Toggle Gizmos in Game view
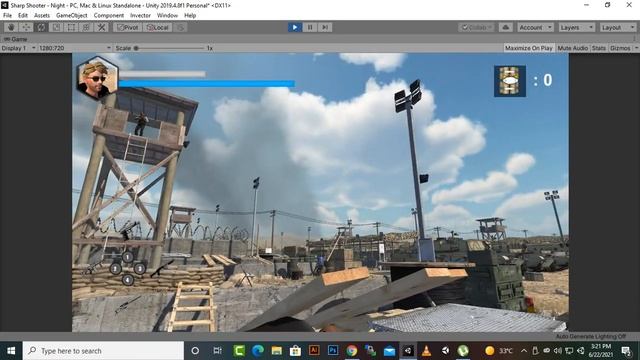Viewport: 640px width, 360px height. [620, 48]
